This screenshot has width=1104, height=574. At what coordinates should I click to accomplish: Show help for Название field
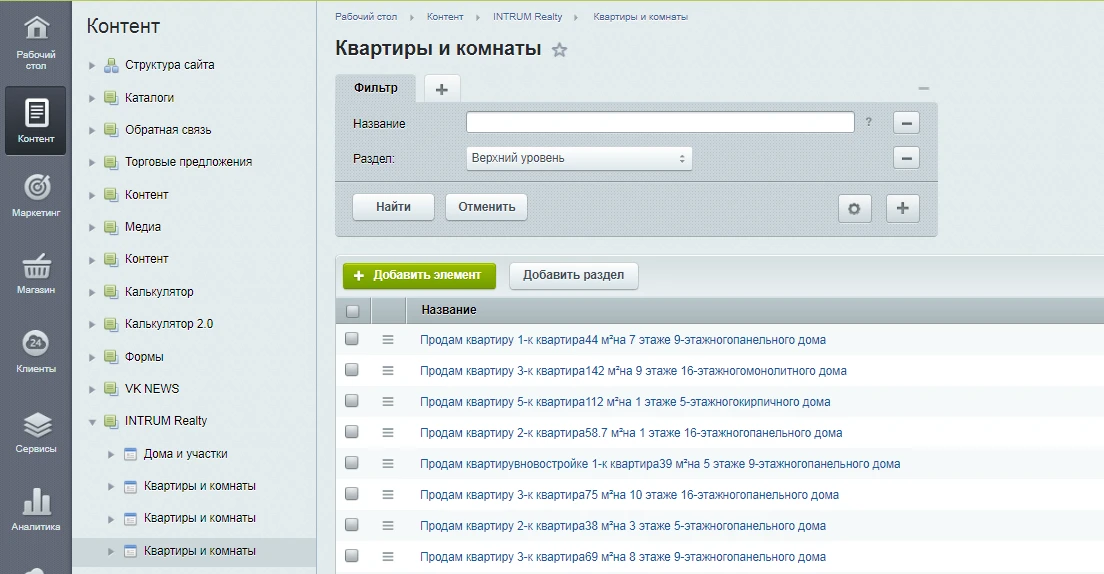tap(869, 122)
